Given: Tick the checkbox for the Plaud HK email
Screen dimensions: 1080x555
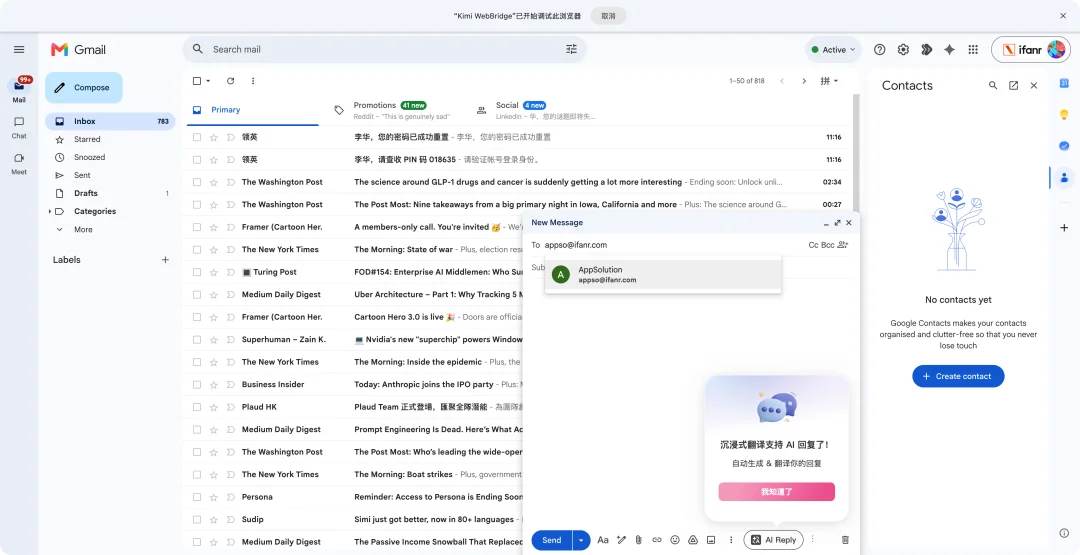Looking at the screenshot, I should (197, 407).
